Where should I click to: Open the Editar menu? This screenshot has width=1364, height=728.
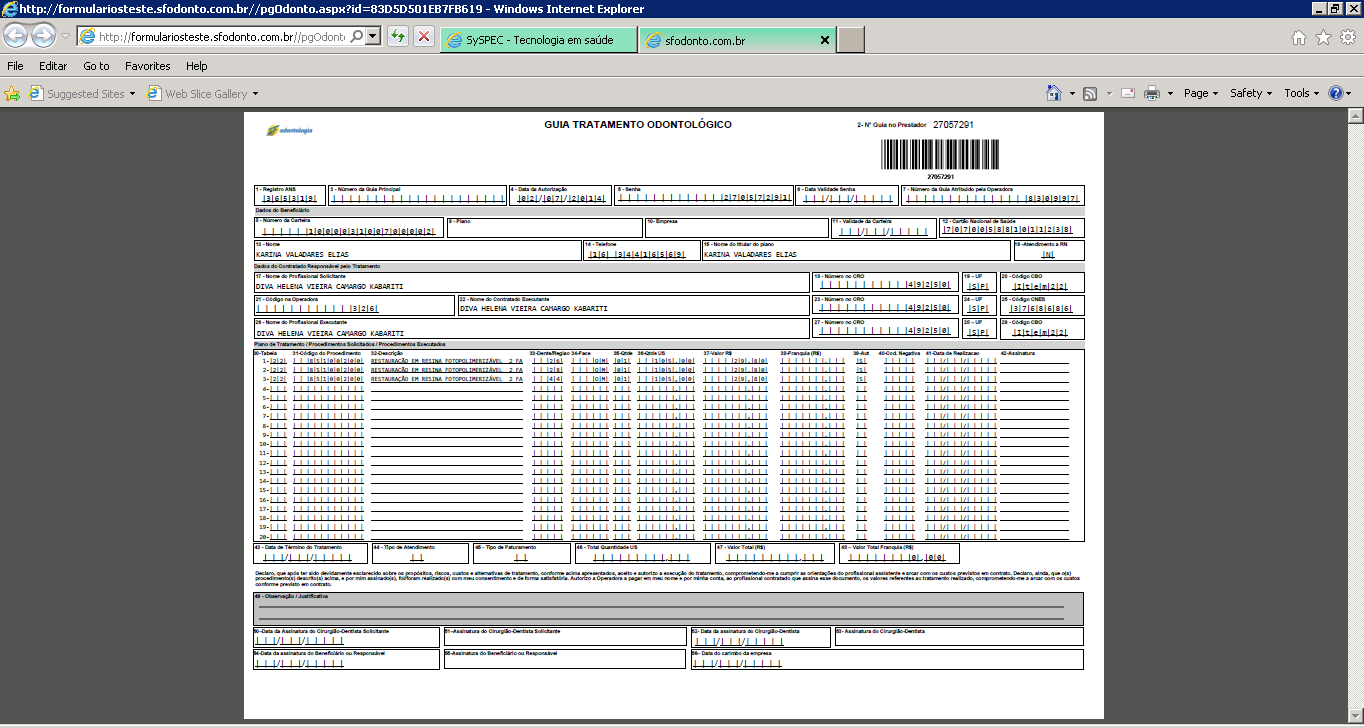[53, 66]
